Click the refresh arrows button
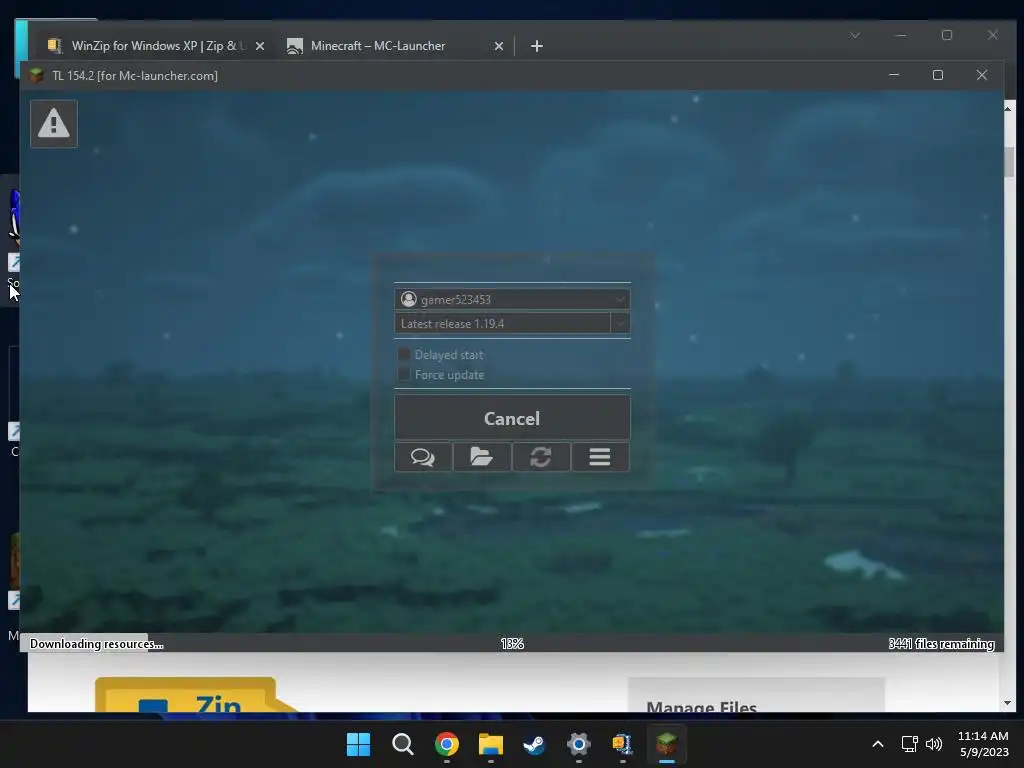1024x768 pixels. pos(541,457)
